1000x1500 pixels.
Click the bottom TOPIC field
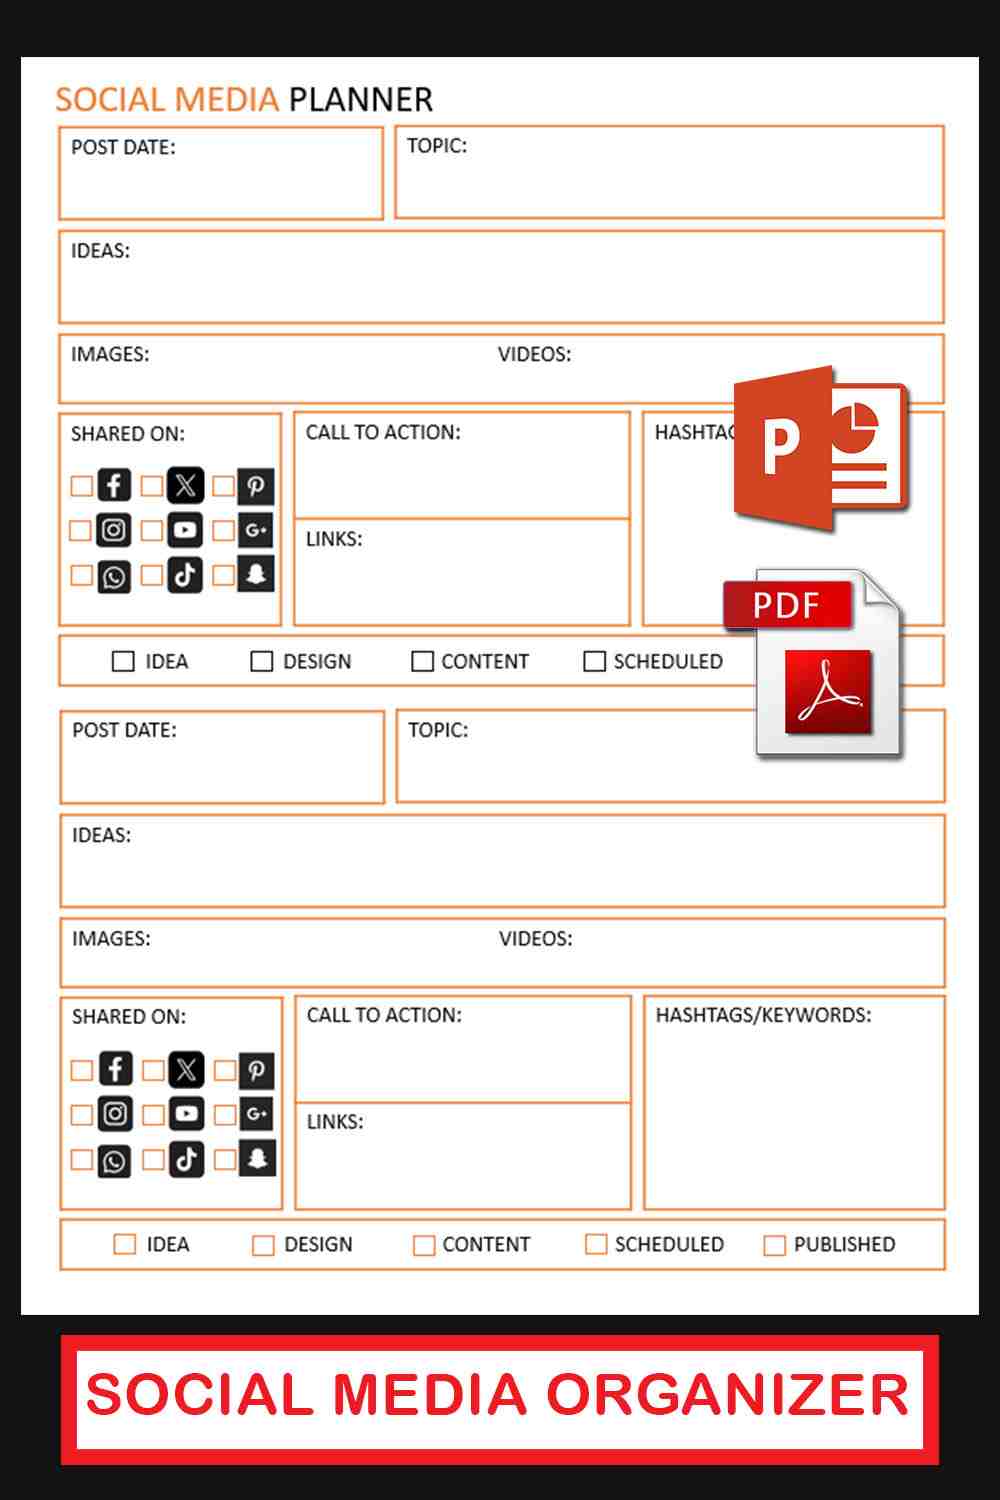[x=671, y=756]
